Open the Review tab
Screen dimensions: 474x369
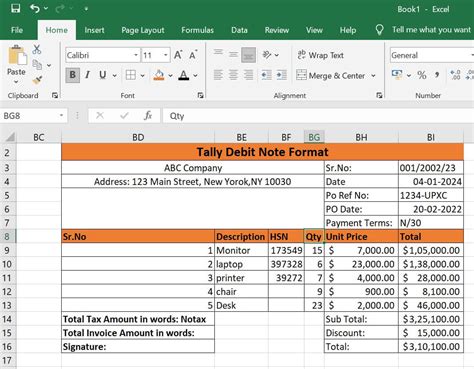pos(277,30)
